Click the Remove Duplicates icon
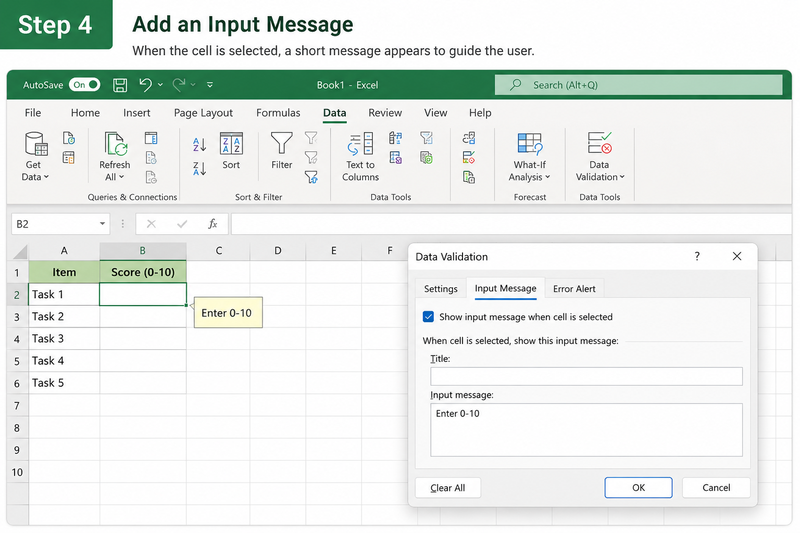The image size is (800, 533). (x=395, y=158)
